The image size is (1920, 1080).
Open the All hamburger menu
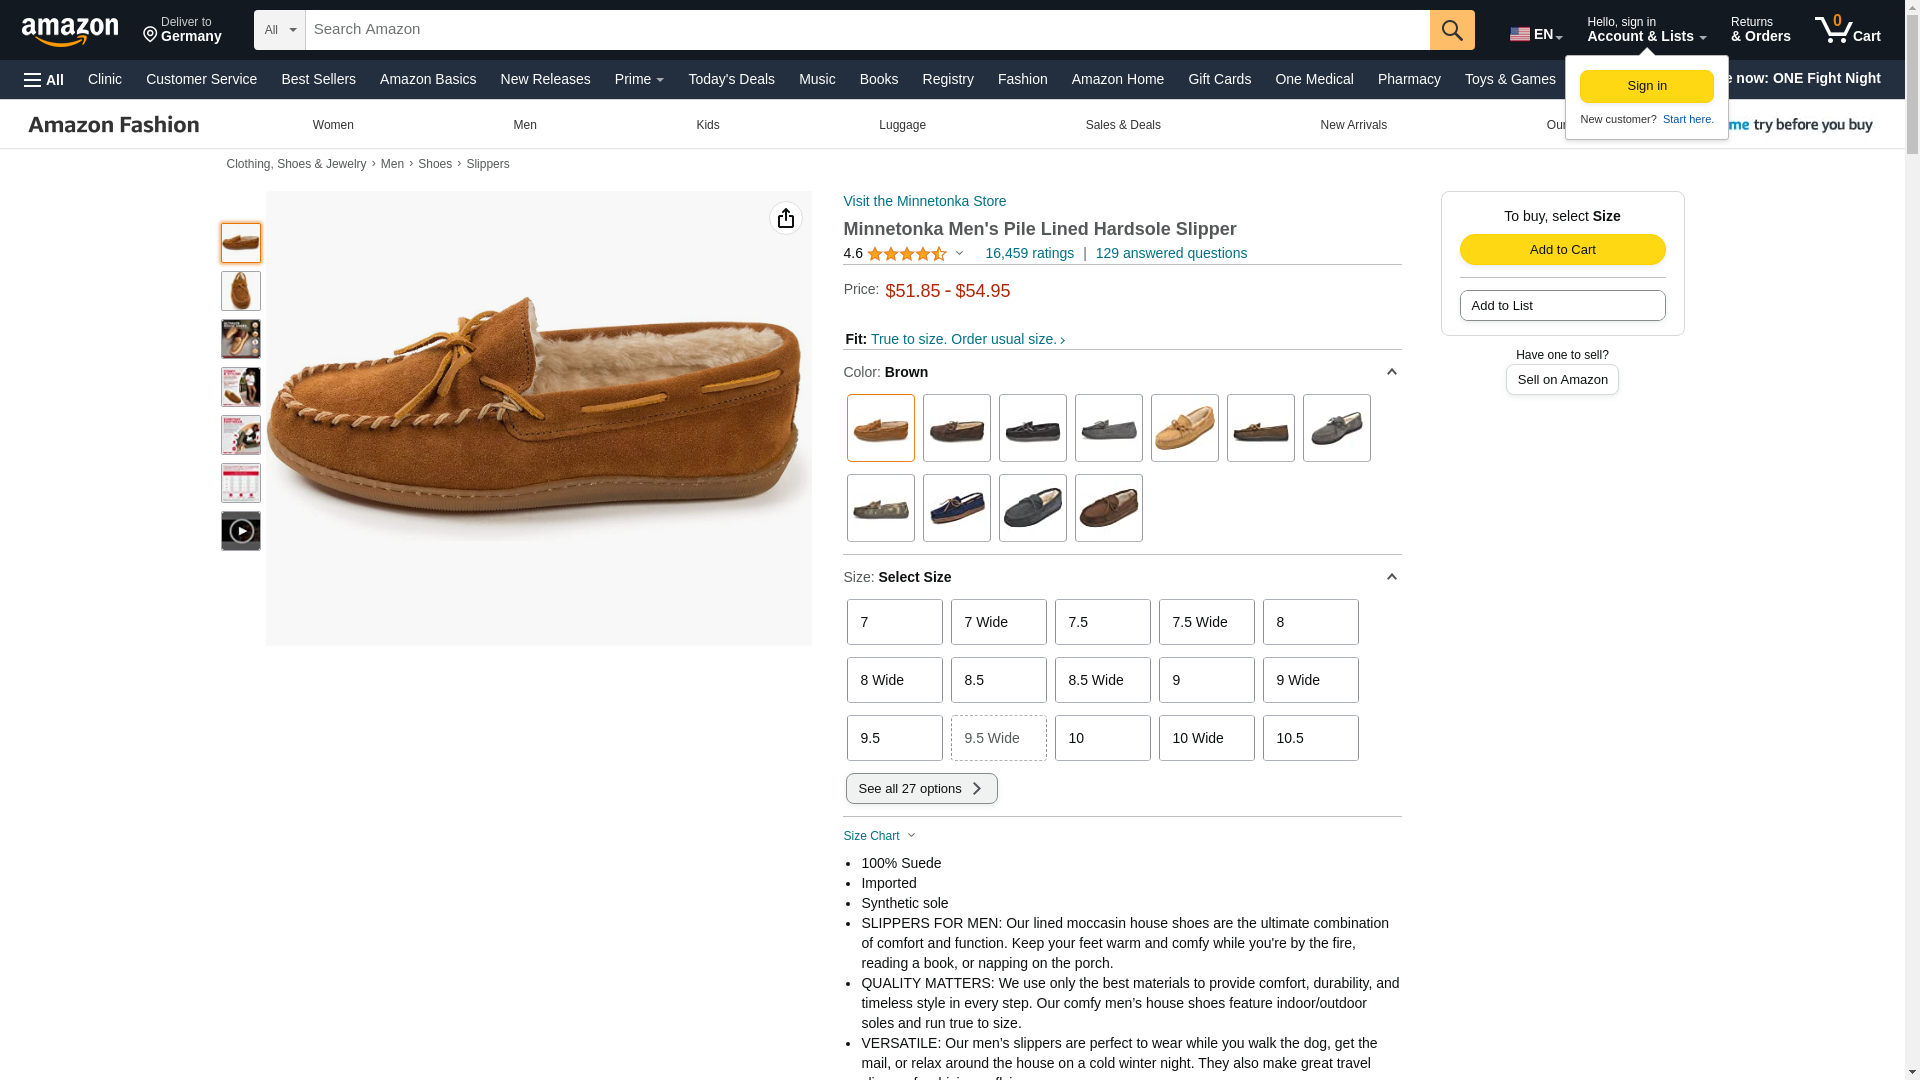(x=44, y=80)
